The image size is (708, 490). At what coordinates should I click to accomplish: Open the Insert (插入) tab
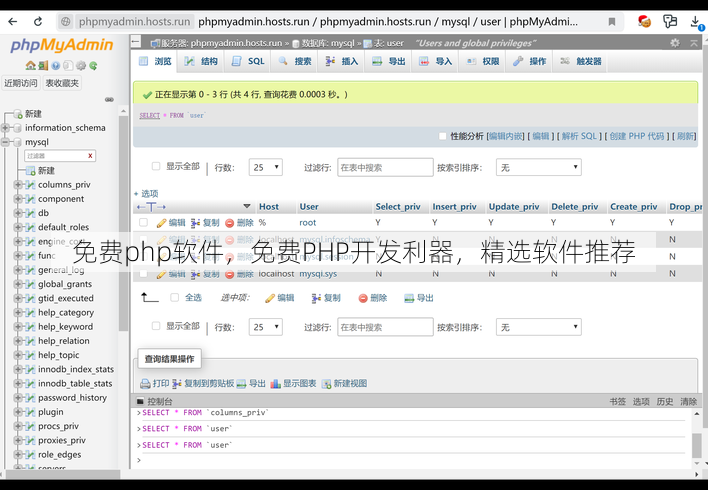(x=342, y=61)
